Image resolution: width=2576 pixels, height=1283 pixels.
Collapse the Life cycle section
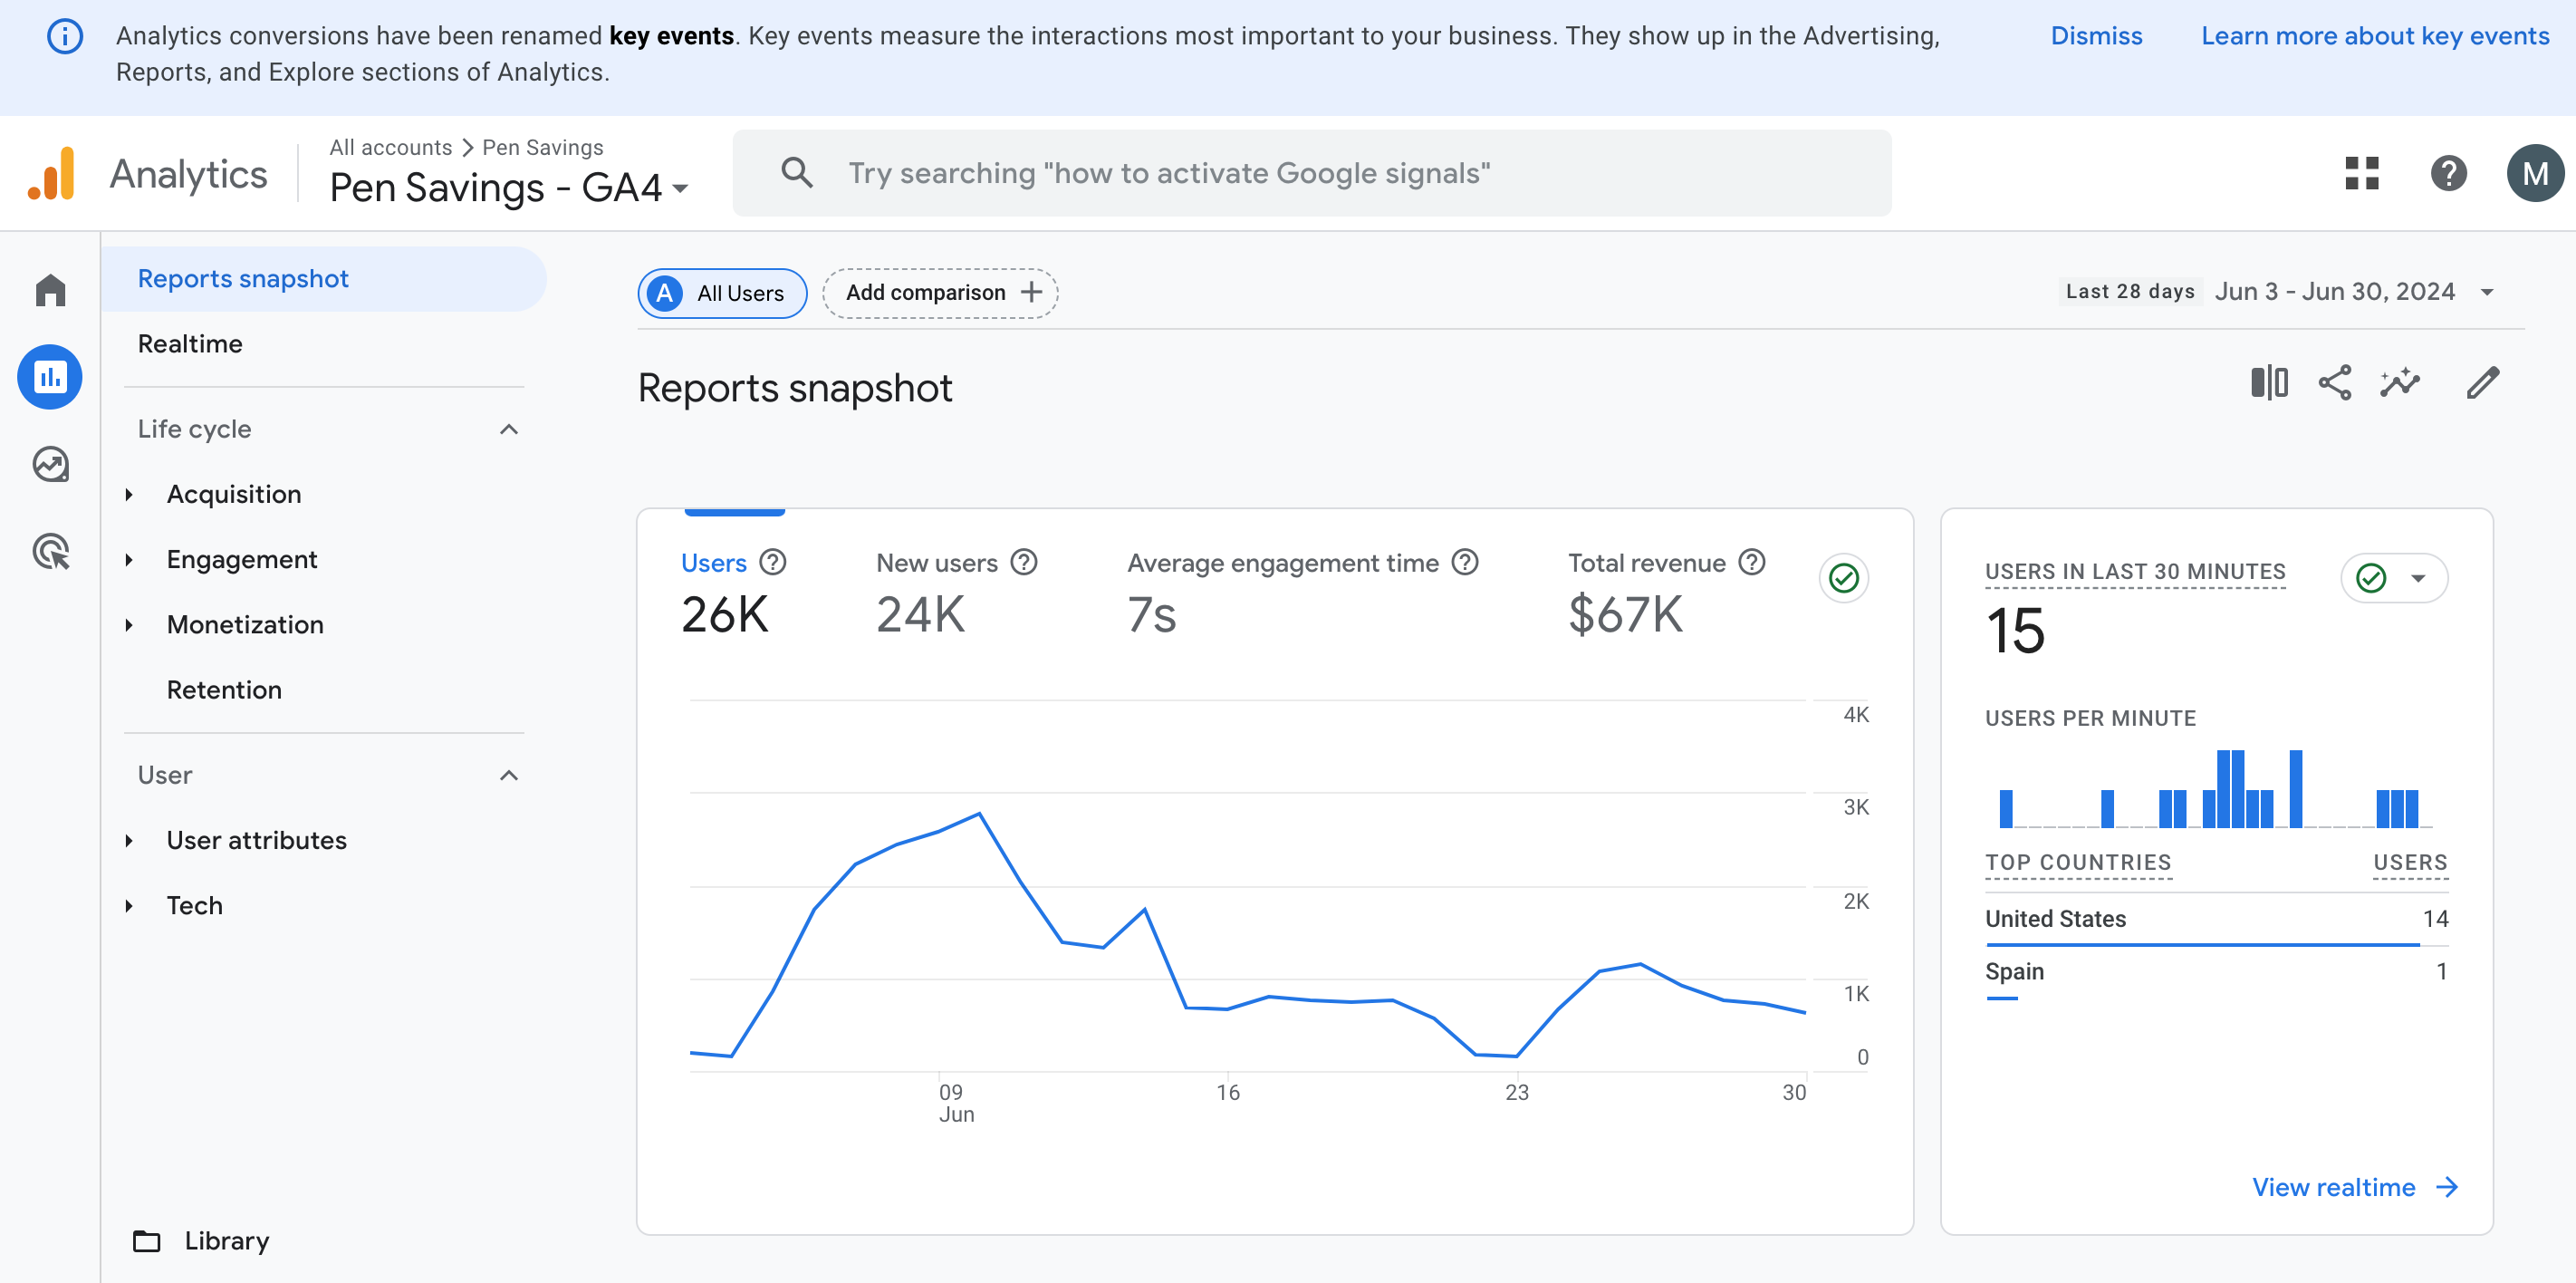pyautogui.click(x=509, y=430)
